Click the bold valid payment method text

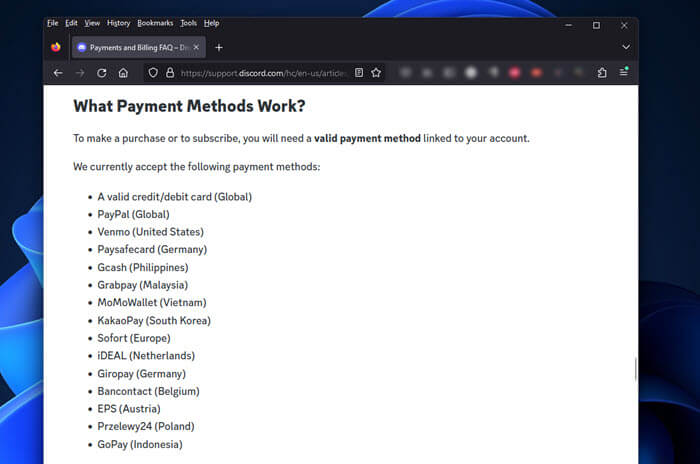click(x=367, y=138)
